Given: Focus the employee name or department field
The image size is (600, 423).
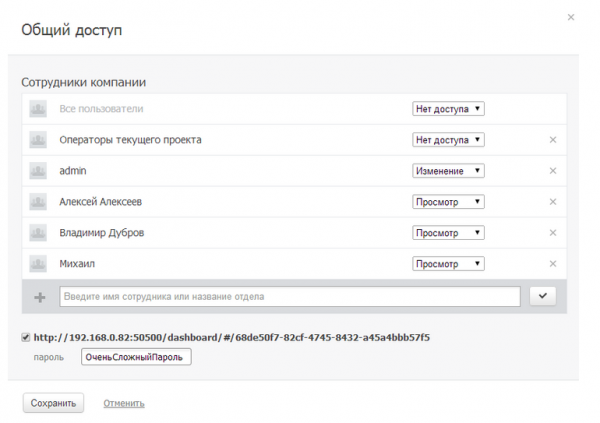Looking at the screenshot, I should click(x=290, y=296).
